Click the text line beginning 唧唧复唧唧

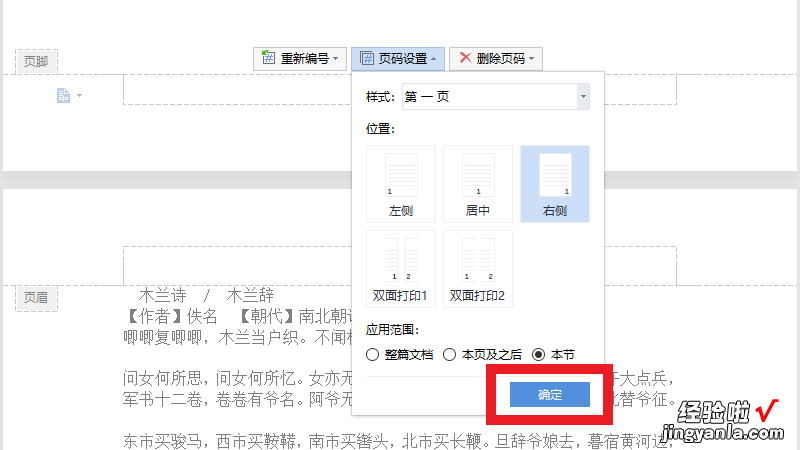(238, 337)
